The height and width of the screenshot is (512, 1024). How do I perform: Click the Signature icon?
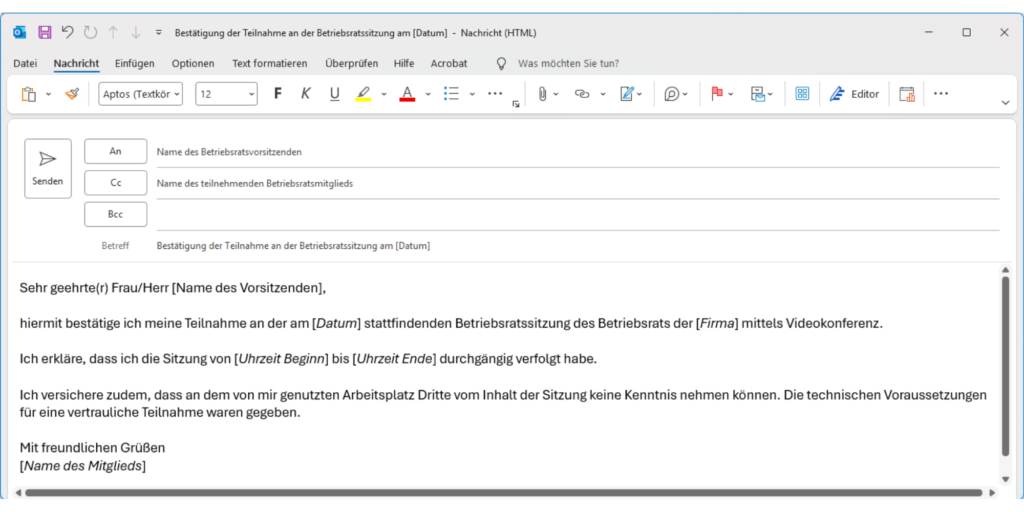coord(628,94)
